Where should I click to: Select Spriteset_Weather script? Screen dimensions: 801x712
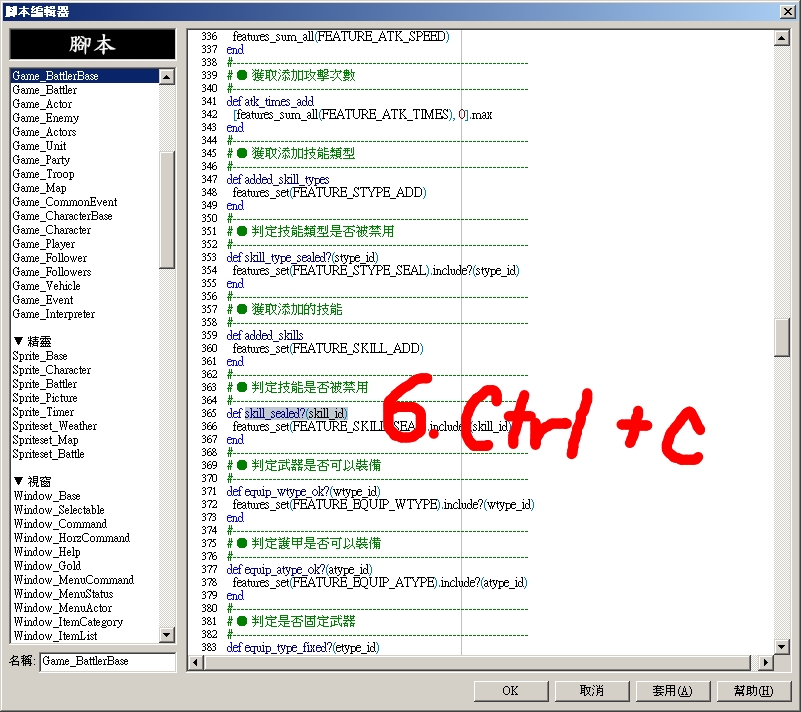[x=55, y=426]
